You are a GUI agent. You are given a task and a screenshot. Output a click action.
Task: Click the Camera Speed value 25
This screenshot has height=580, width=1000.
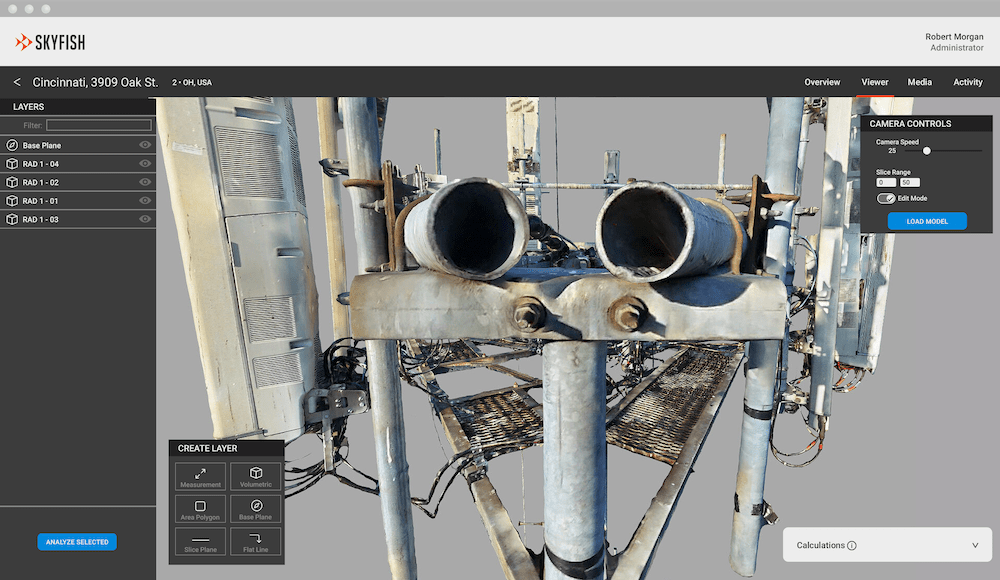pos(892,151)
